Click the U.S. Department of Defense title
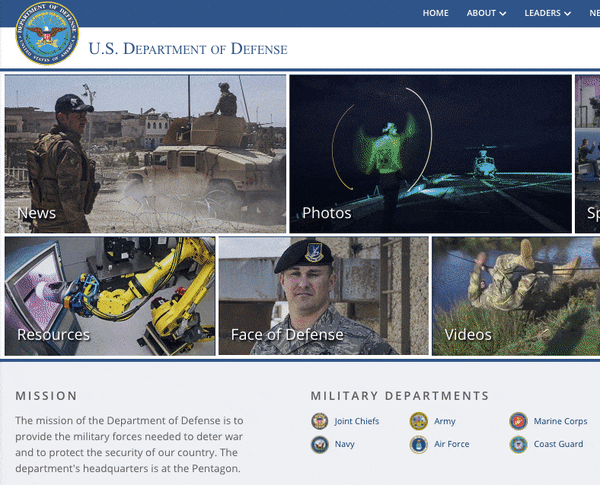 (187, 49)
